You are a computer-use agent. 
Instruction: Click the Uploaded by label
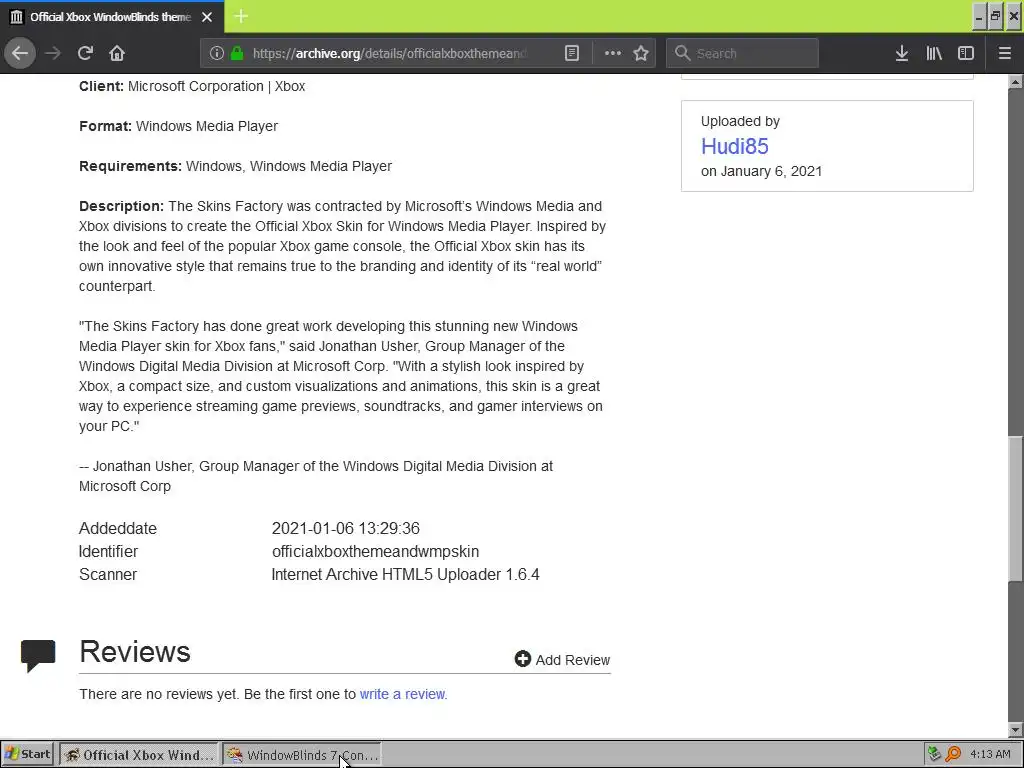coord(741,121)
